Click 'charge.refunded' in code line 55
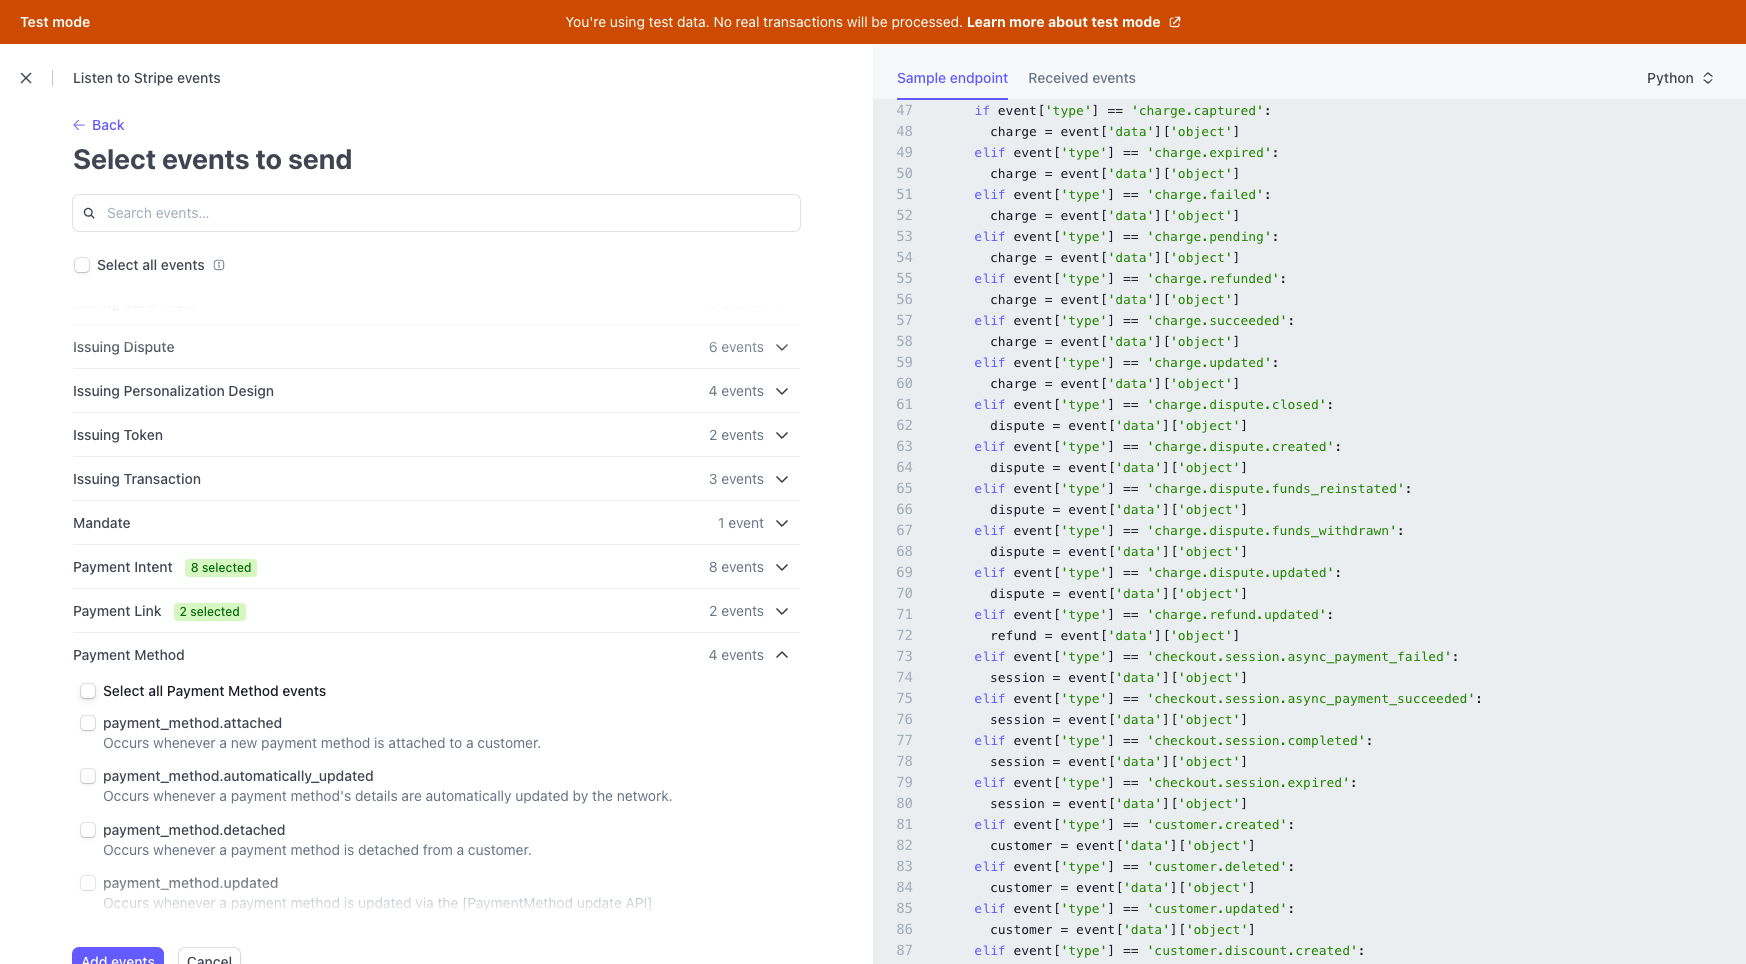The image size is (1746, 964). tap(1213, 279)
